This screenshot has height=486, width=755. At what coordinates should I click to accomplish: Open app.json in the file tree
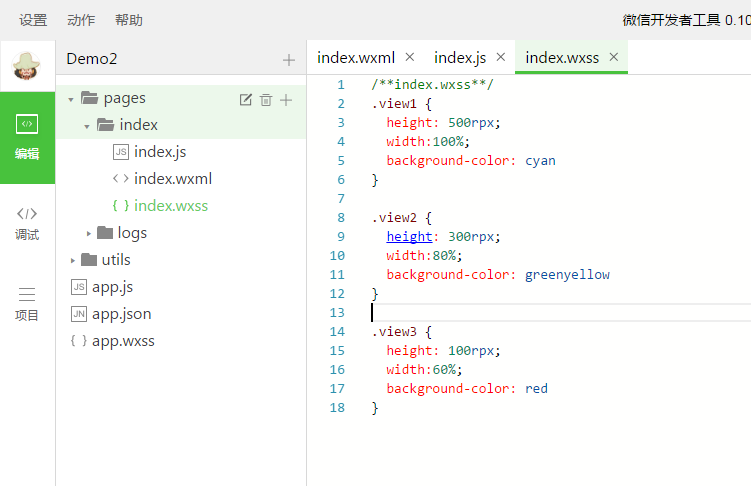(x=121, y=314)
